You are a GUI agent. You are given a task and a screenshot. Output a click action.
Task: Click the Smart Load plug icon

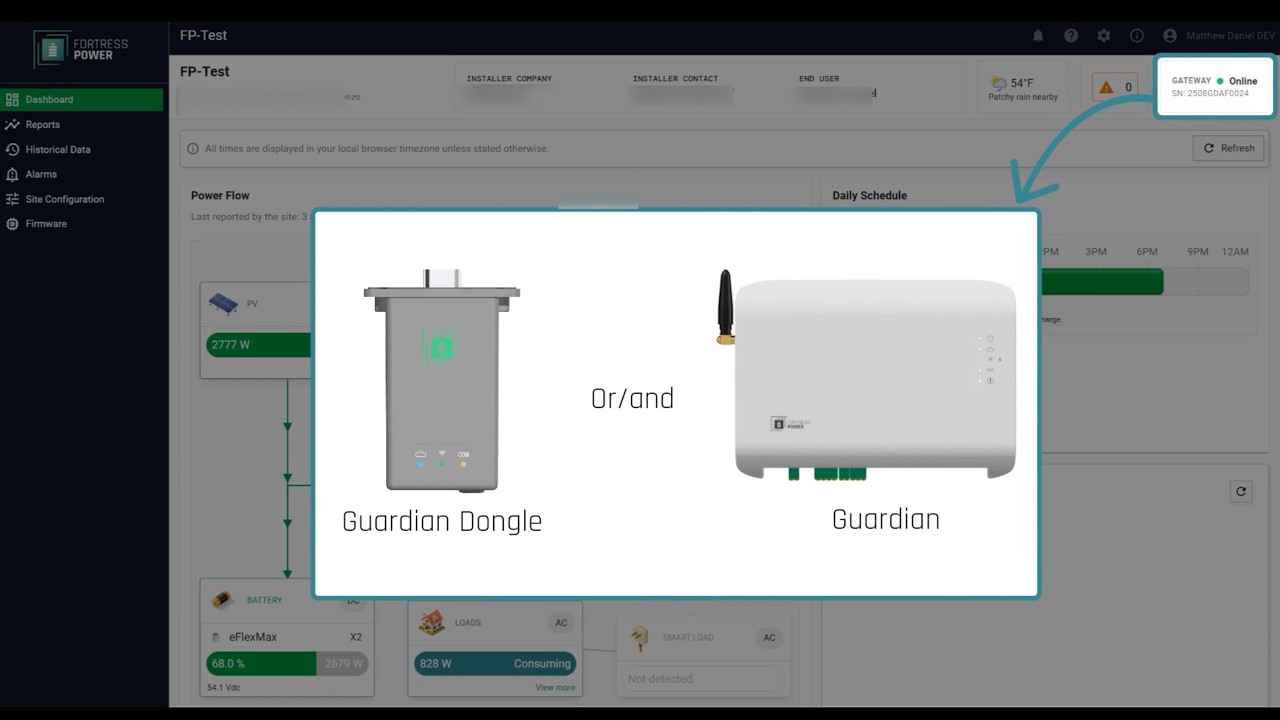click(x=640, y=637)
